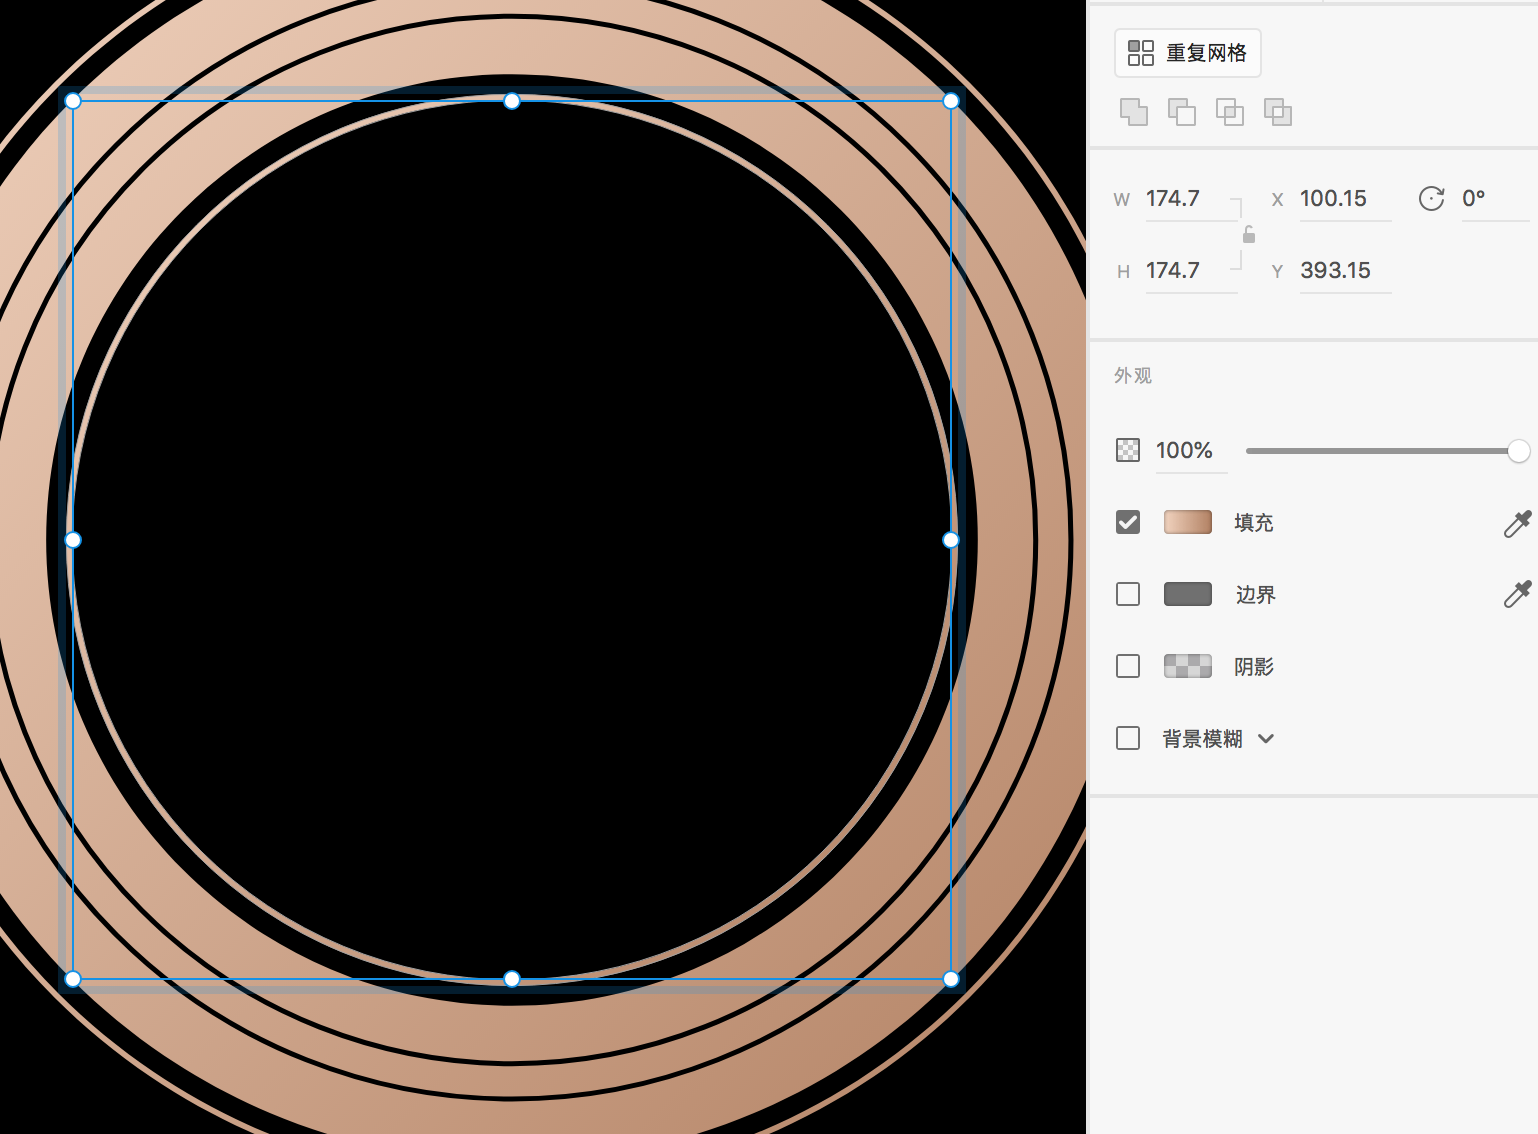Apply the Exclude Overlap boolean icon
1538x1134 pixels.
coord(1277,112)
